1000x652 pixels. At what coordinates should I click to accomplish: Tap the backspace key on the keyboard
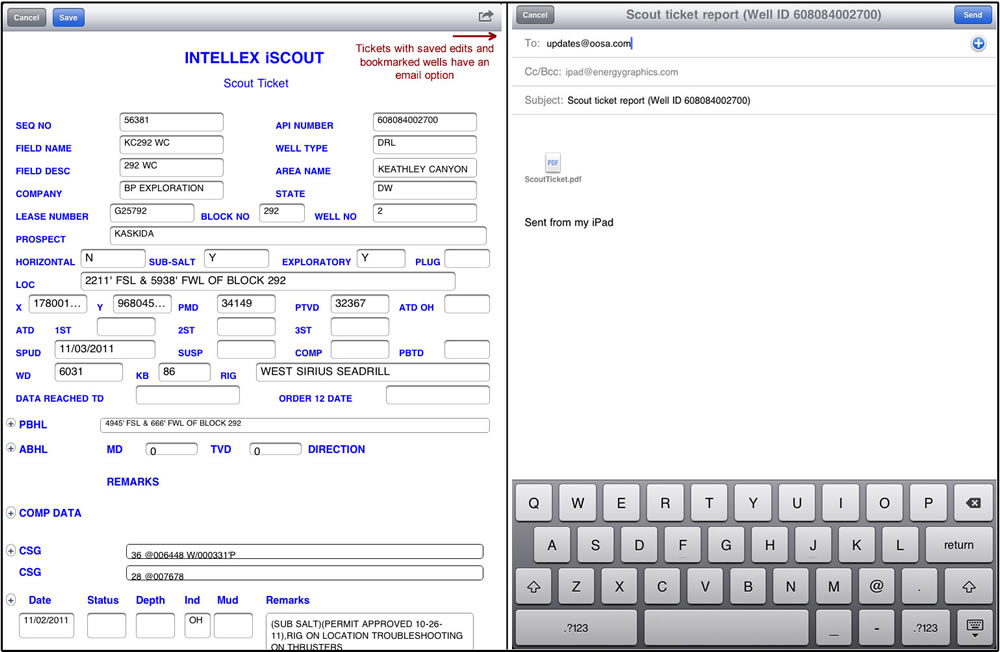[x=973, y=503]
